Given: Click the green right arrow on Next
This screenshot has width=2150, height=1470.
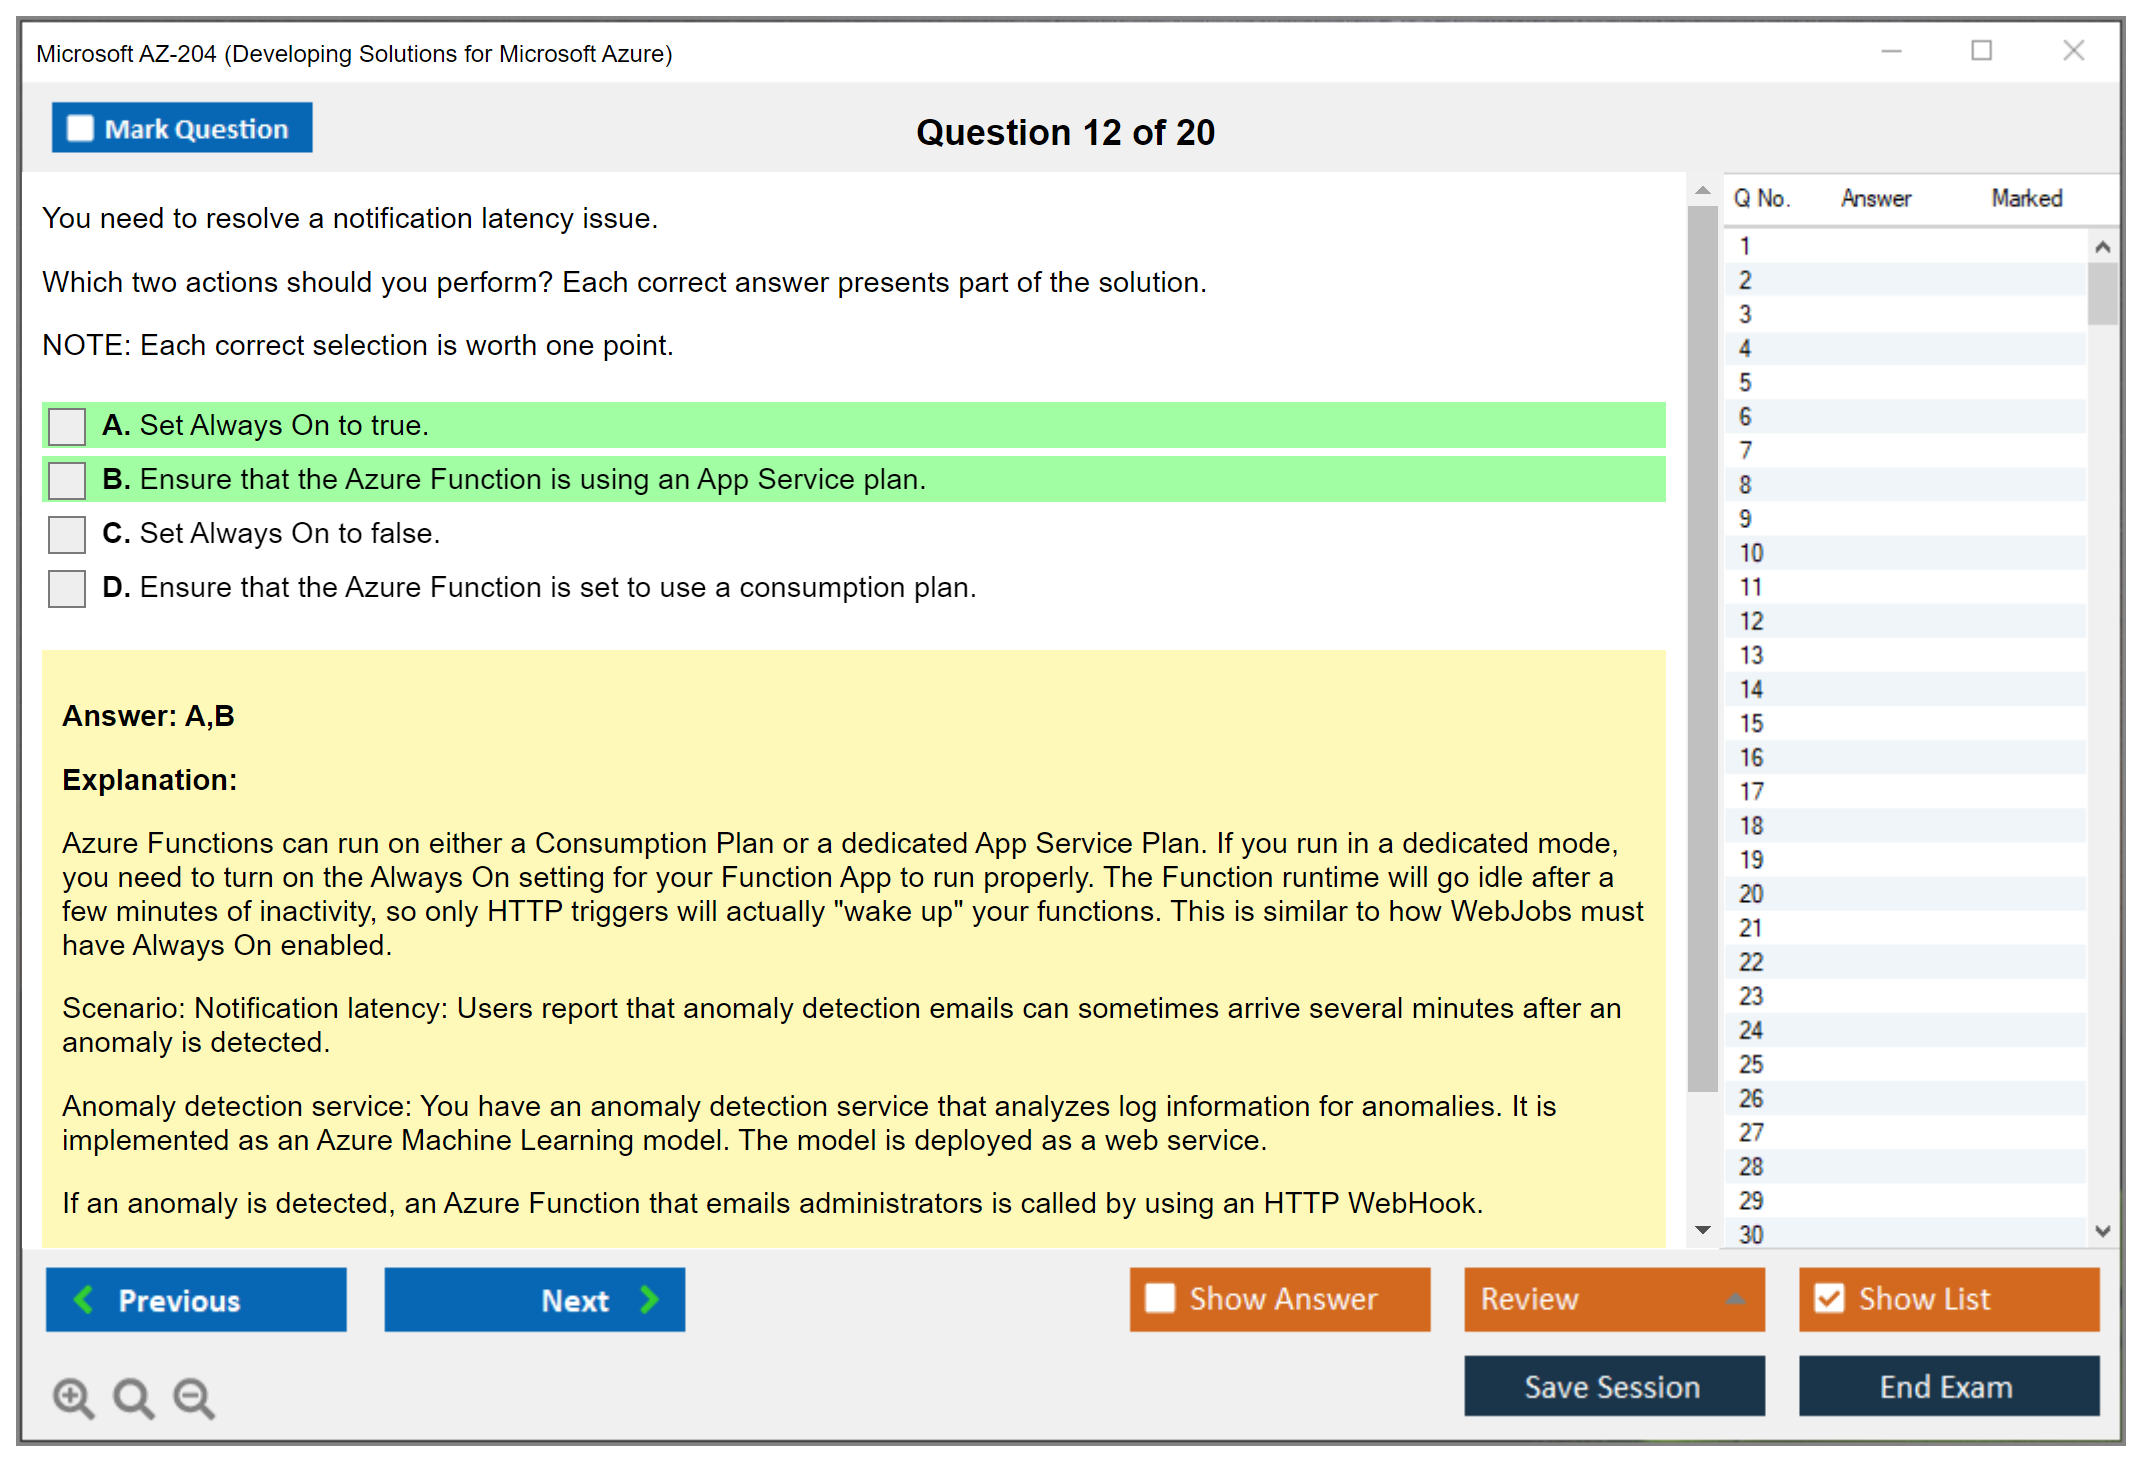Looking at the screenshot, I should click(x=650, y=1299).
